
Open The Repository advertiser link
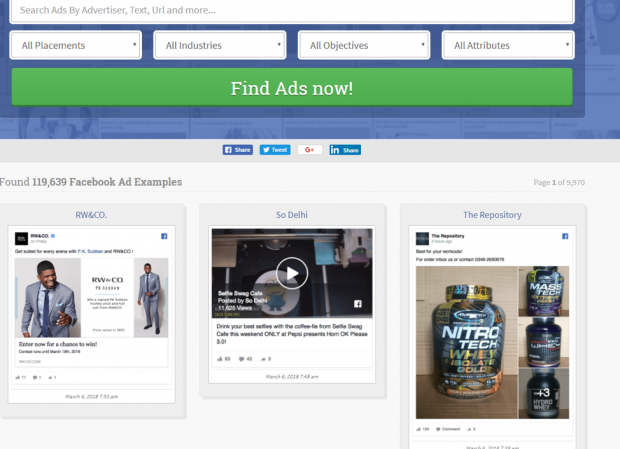492,215
